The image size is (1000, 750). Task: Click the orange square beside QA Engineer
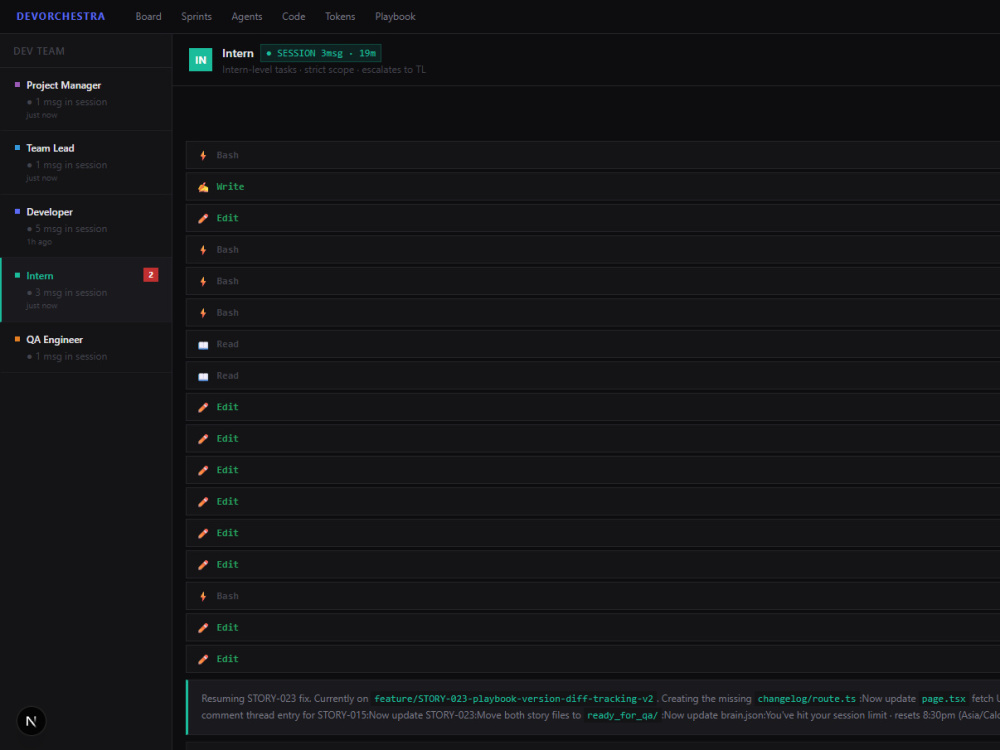[17, 339]
